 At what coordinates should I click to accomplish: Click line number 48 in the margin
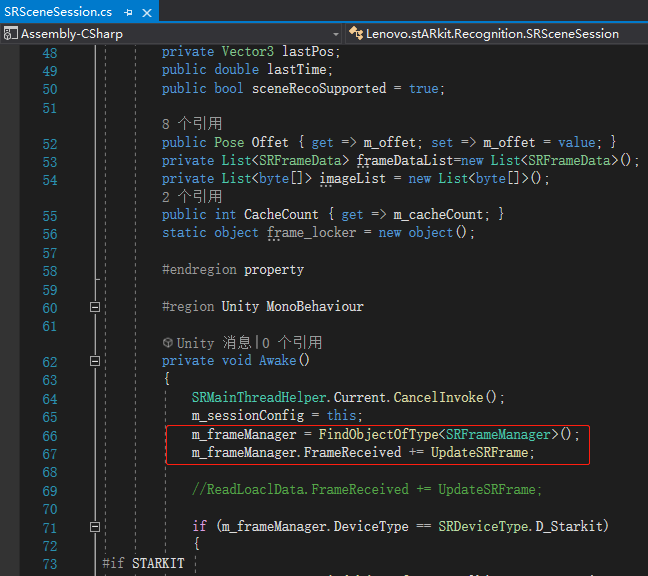(50, 53)
